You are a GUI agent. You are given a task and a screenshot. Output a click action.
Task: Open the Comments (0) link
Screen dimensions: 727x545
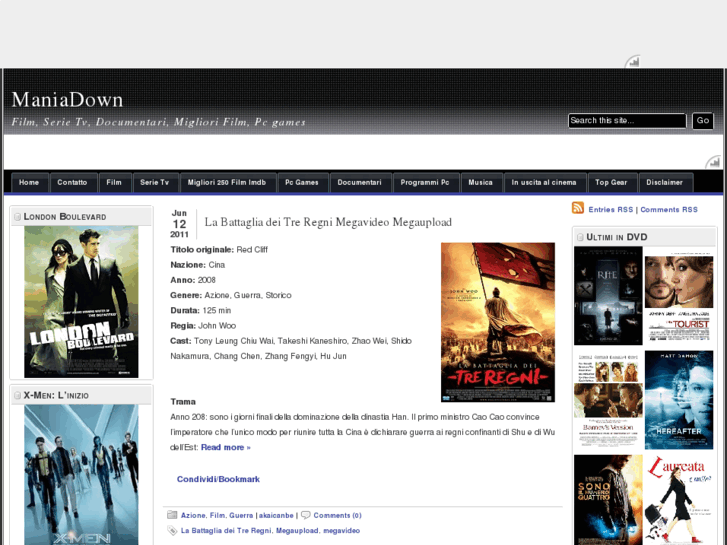[x=338, y=515]
